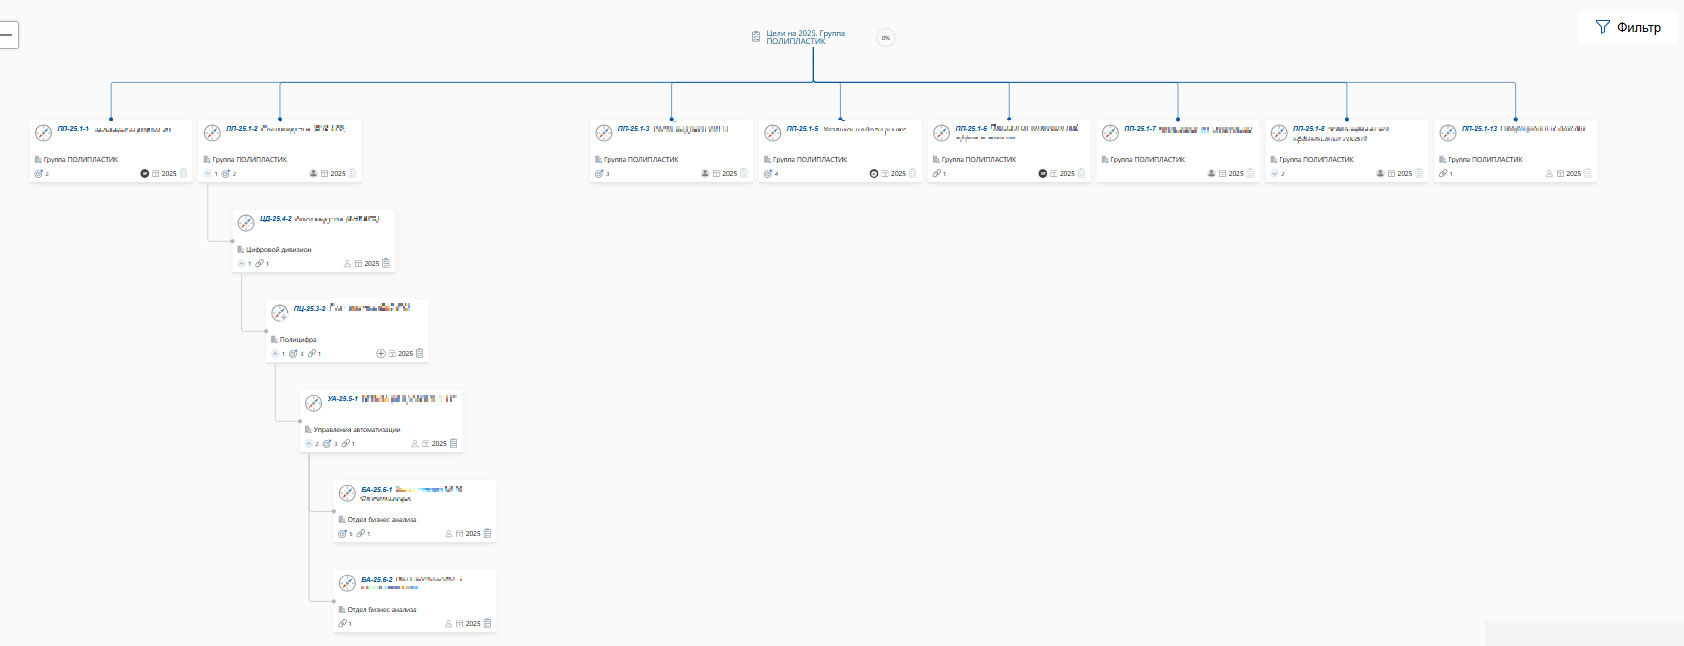The width and height of the screenshot is (1684, 646).
Task: Click the target icon on ПП-25.1-3 card
Action: coord(599,174)
